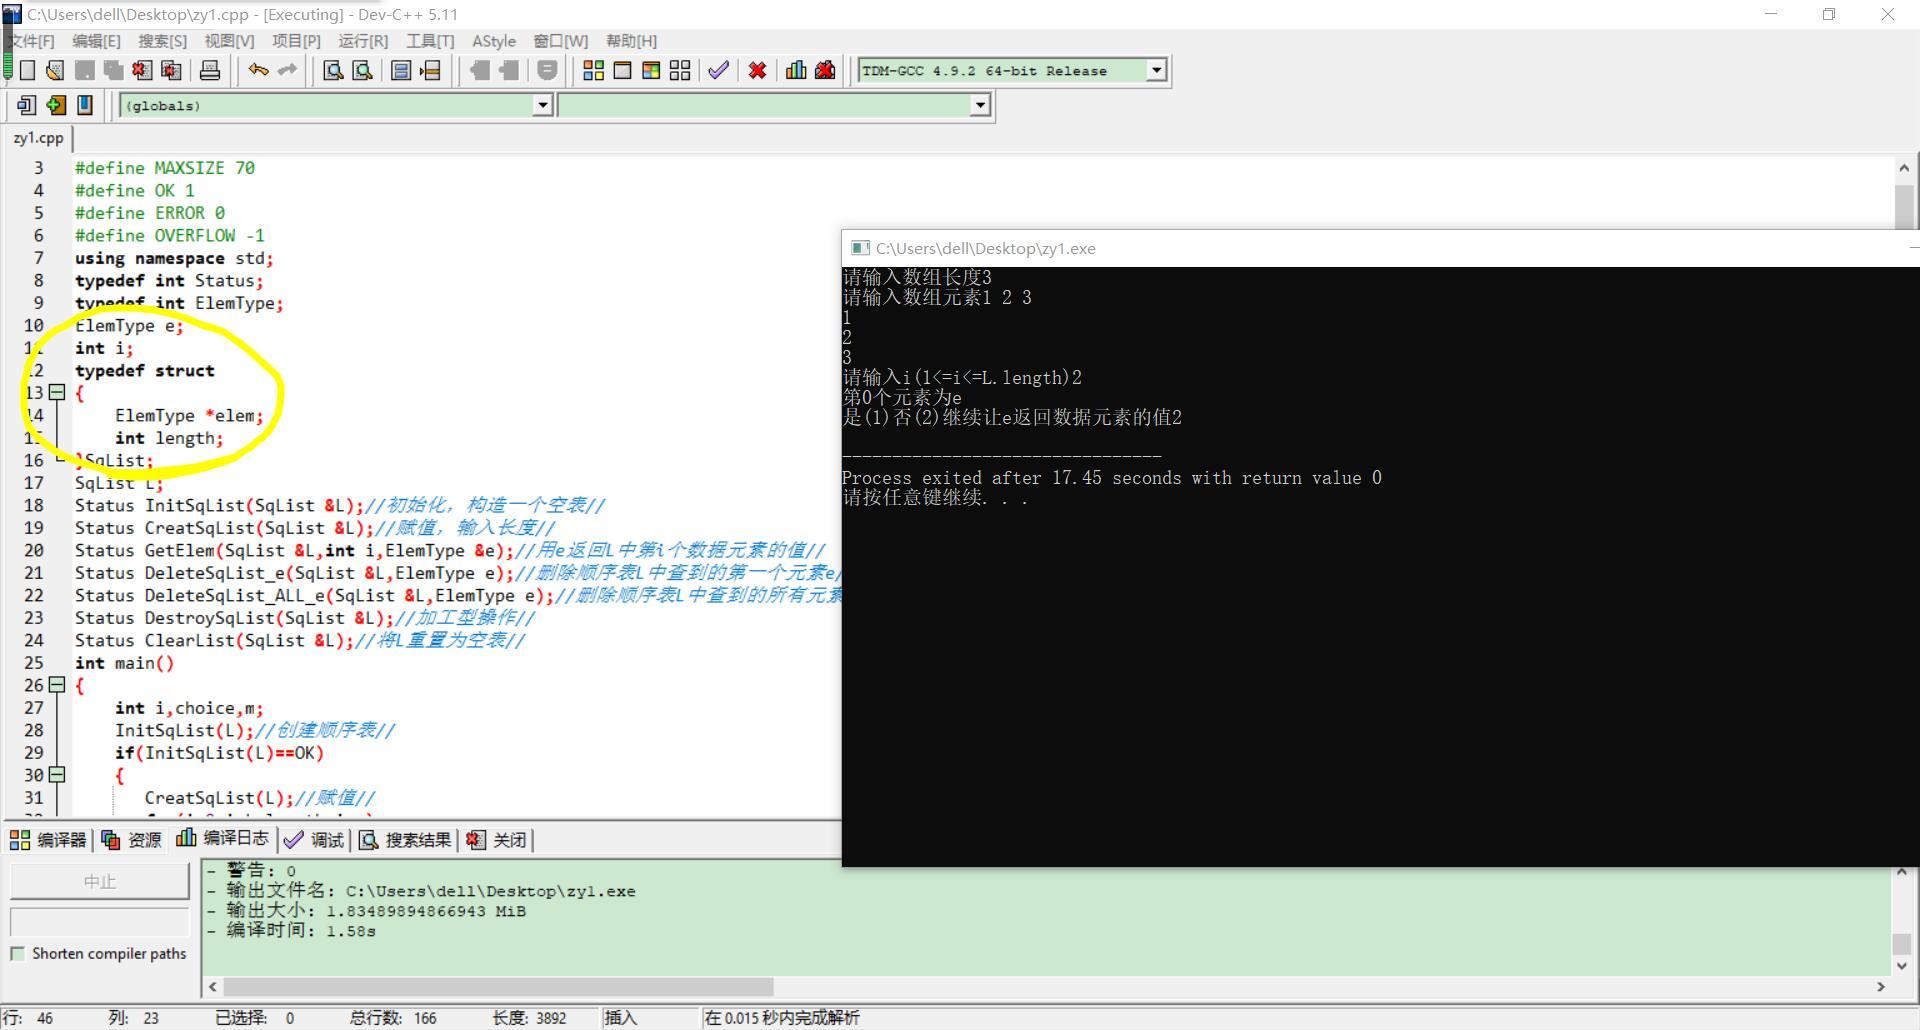Click the Delete profiling information icon
Image resolution: width=1920 pixels, height=1030 pixels.
pos(825,70)
